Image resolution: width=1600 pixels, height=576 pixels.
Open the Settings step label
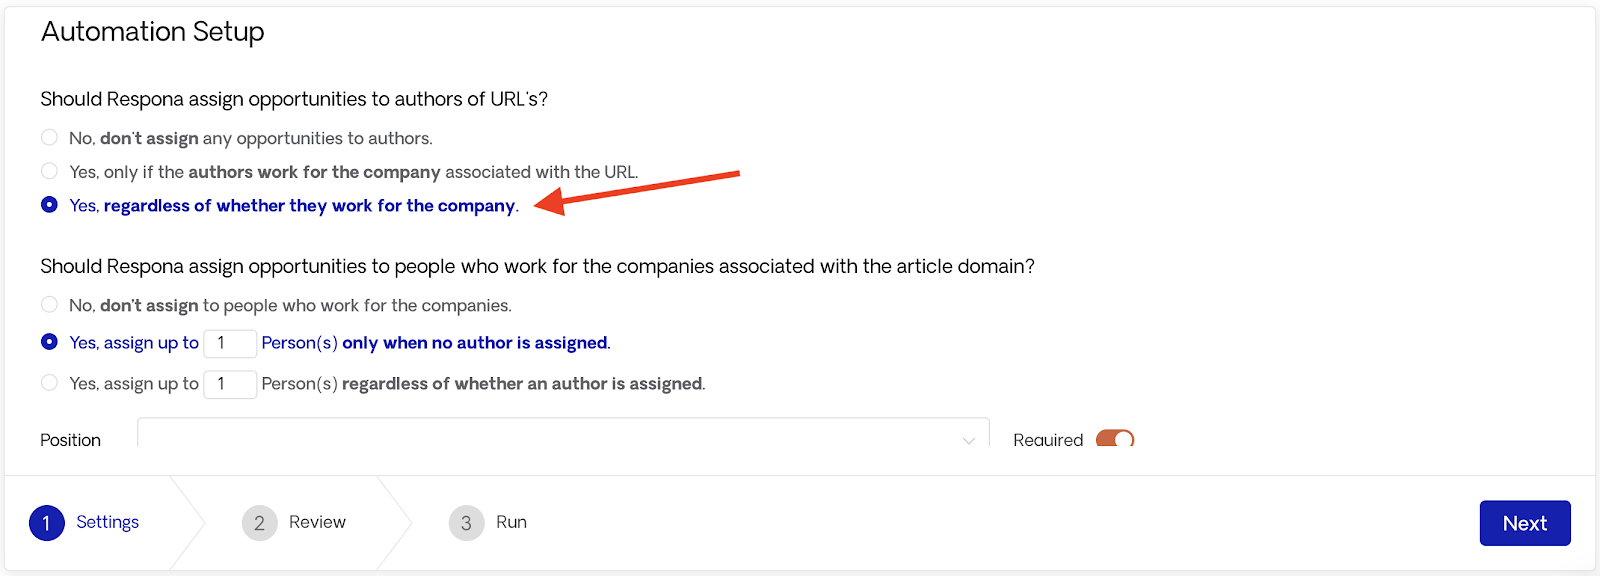tap(107, 522)
